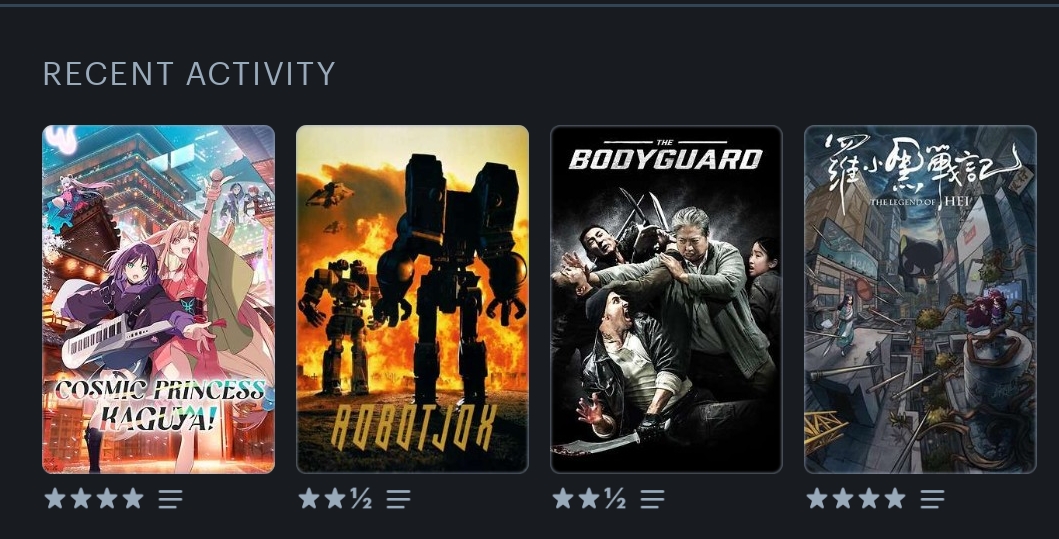1059x539 pixels.
Task: Open the review icon beneath The Legend of Hei
Action: click(x=932, y=499)
